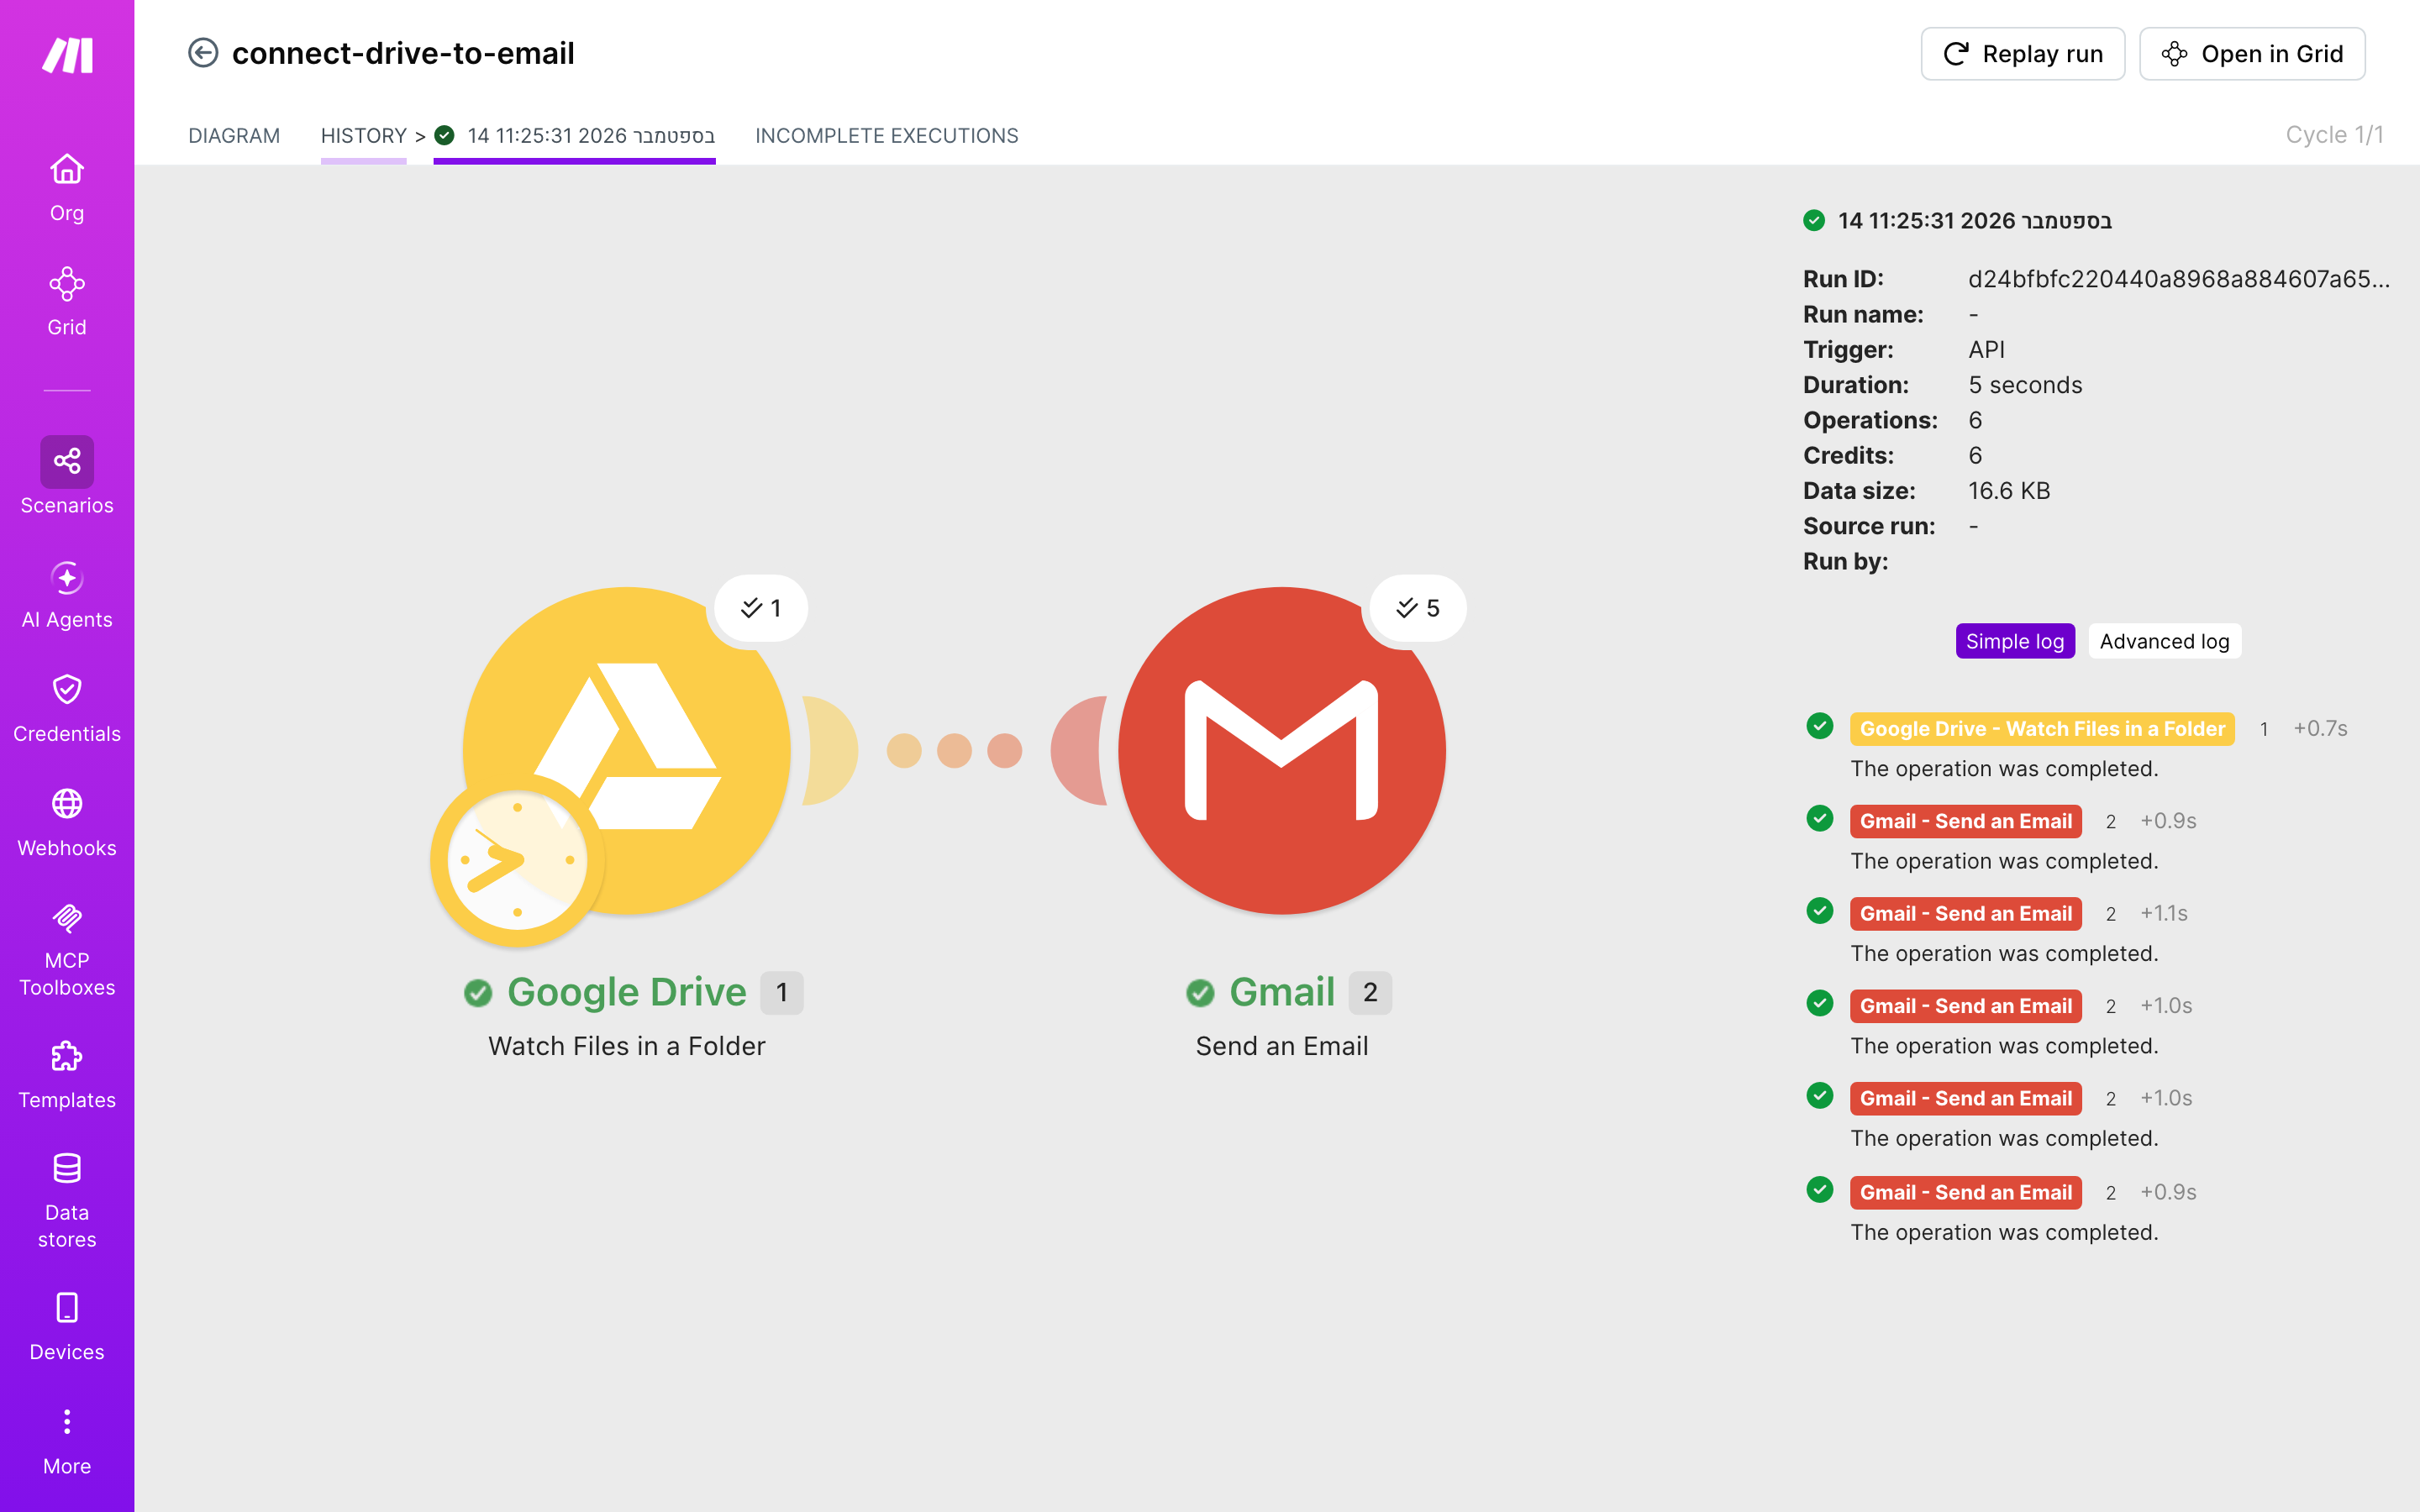Screen dimensions: 2420x1512
Task: Click the Run ID value
Action: tap(2179, 279)
